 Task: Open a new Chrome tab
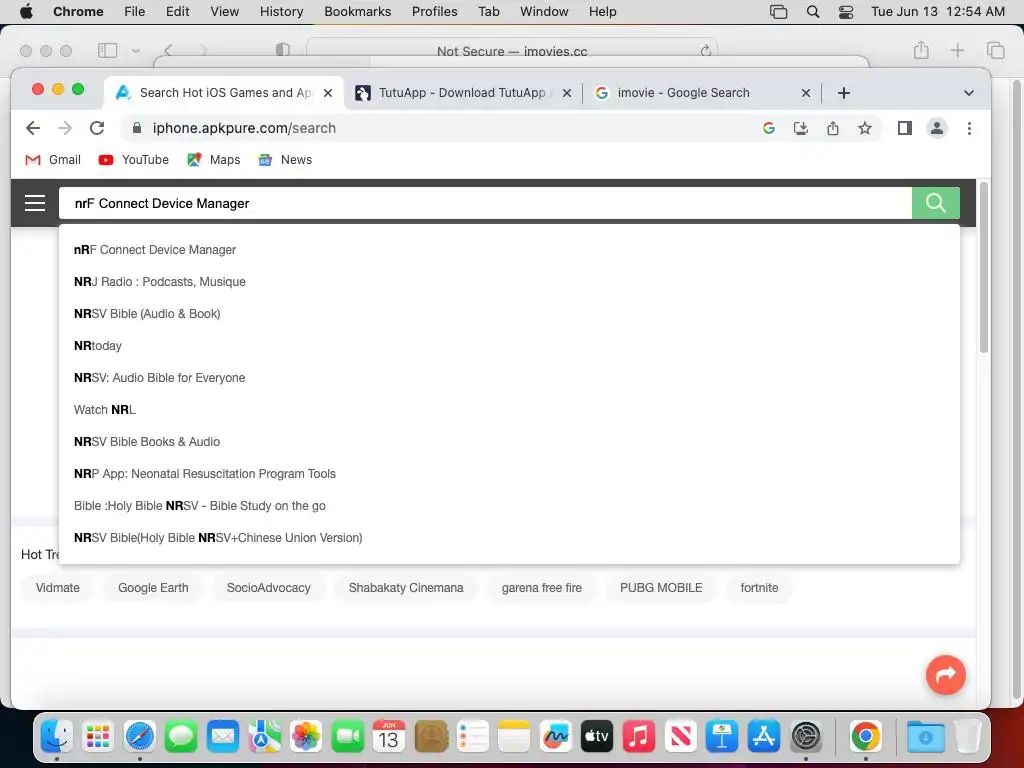[844, 93]
